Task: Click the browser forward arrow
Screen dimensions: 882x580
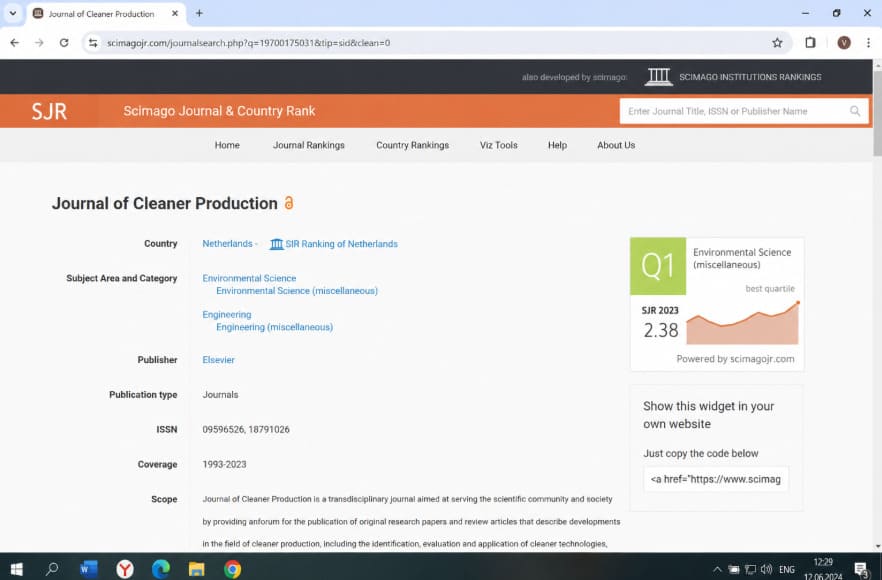Action: tap(39, 43)
